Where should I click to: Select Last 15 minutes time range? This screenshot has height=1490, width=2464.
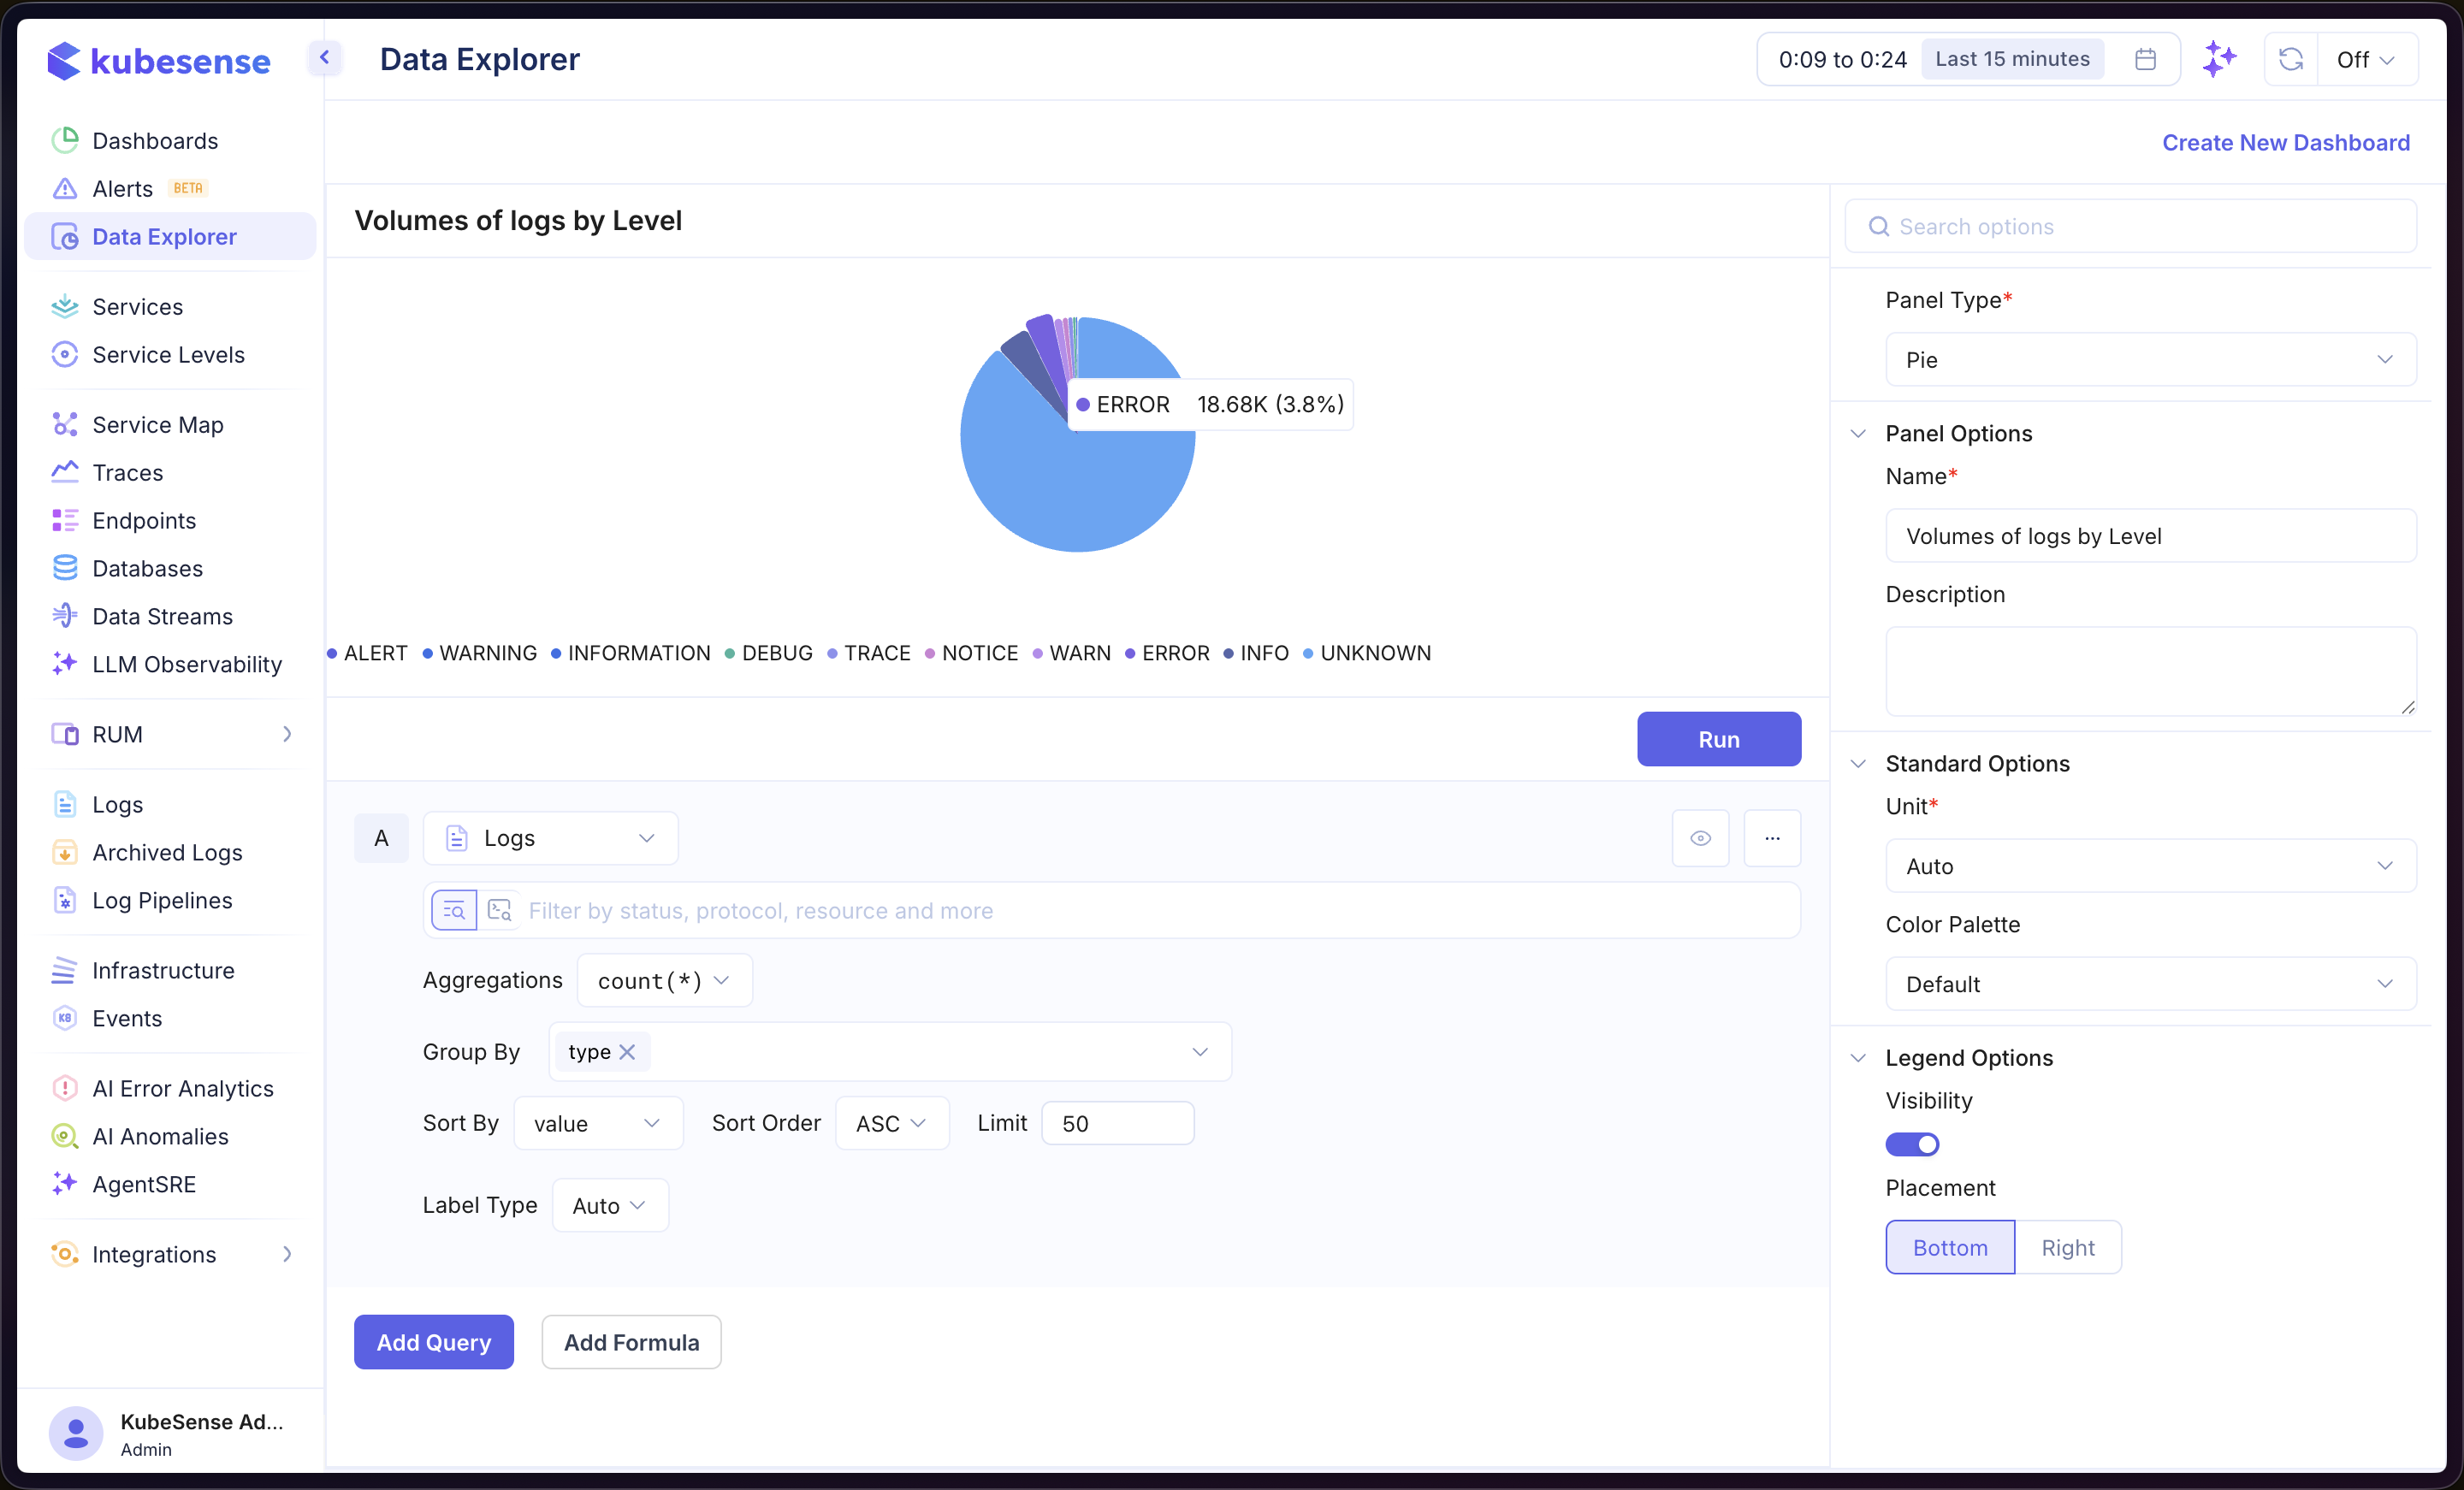click(x=2012, y=59)
